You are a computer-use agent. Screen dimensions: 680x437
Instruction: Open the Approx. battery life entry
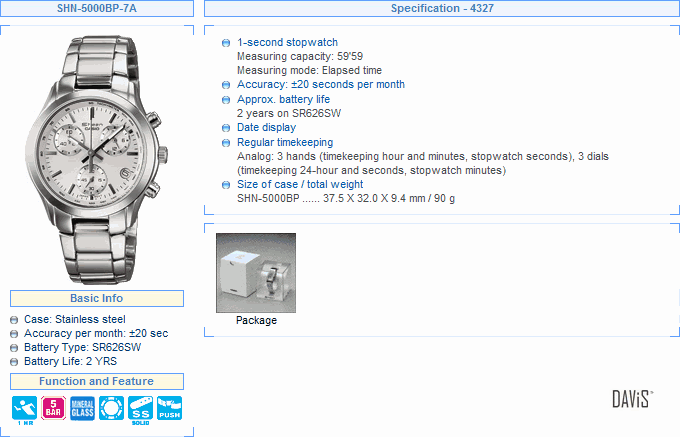click(x=283, y=99)
